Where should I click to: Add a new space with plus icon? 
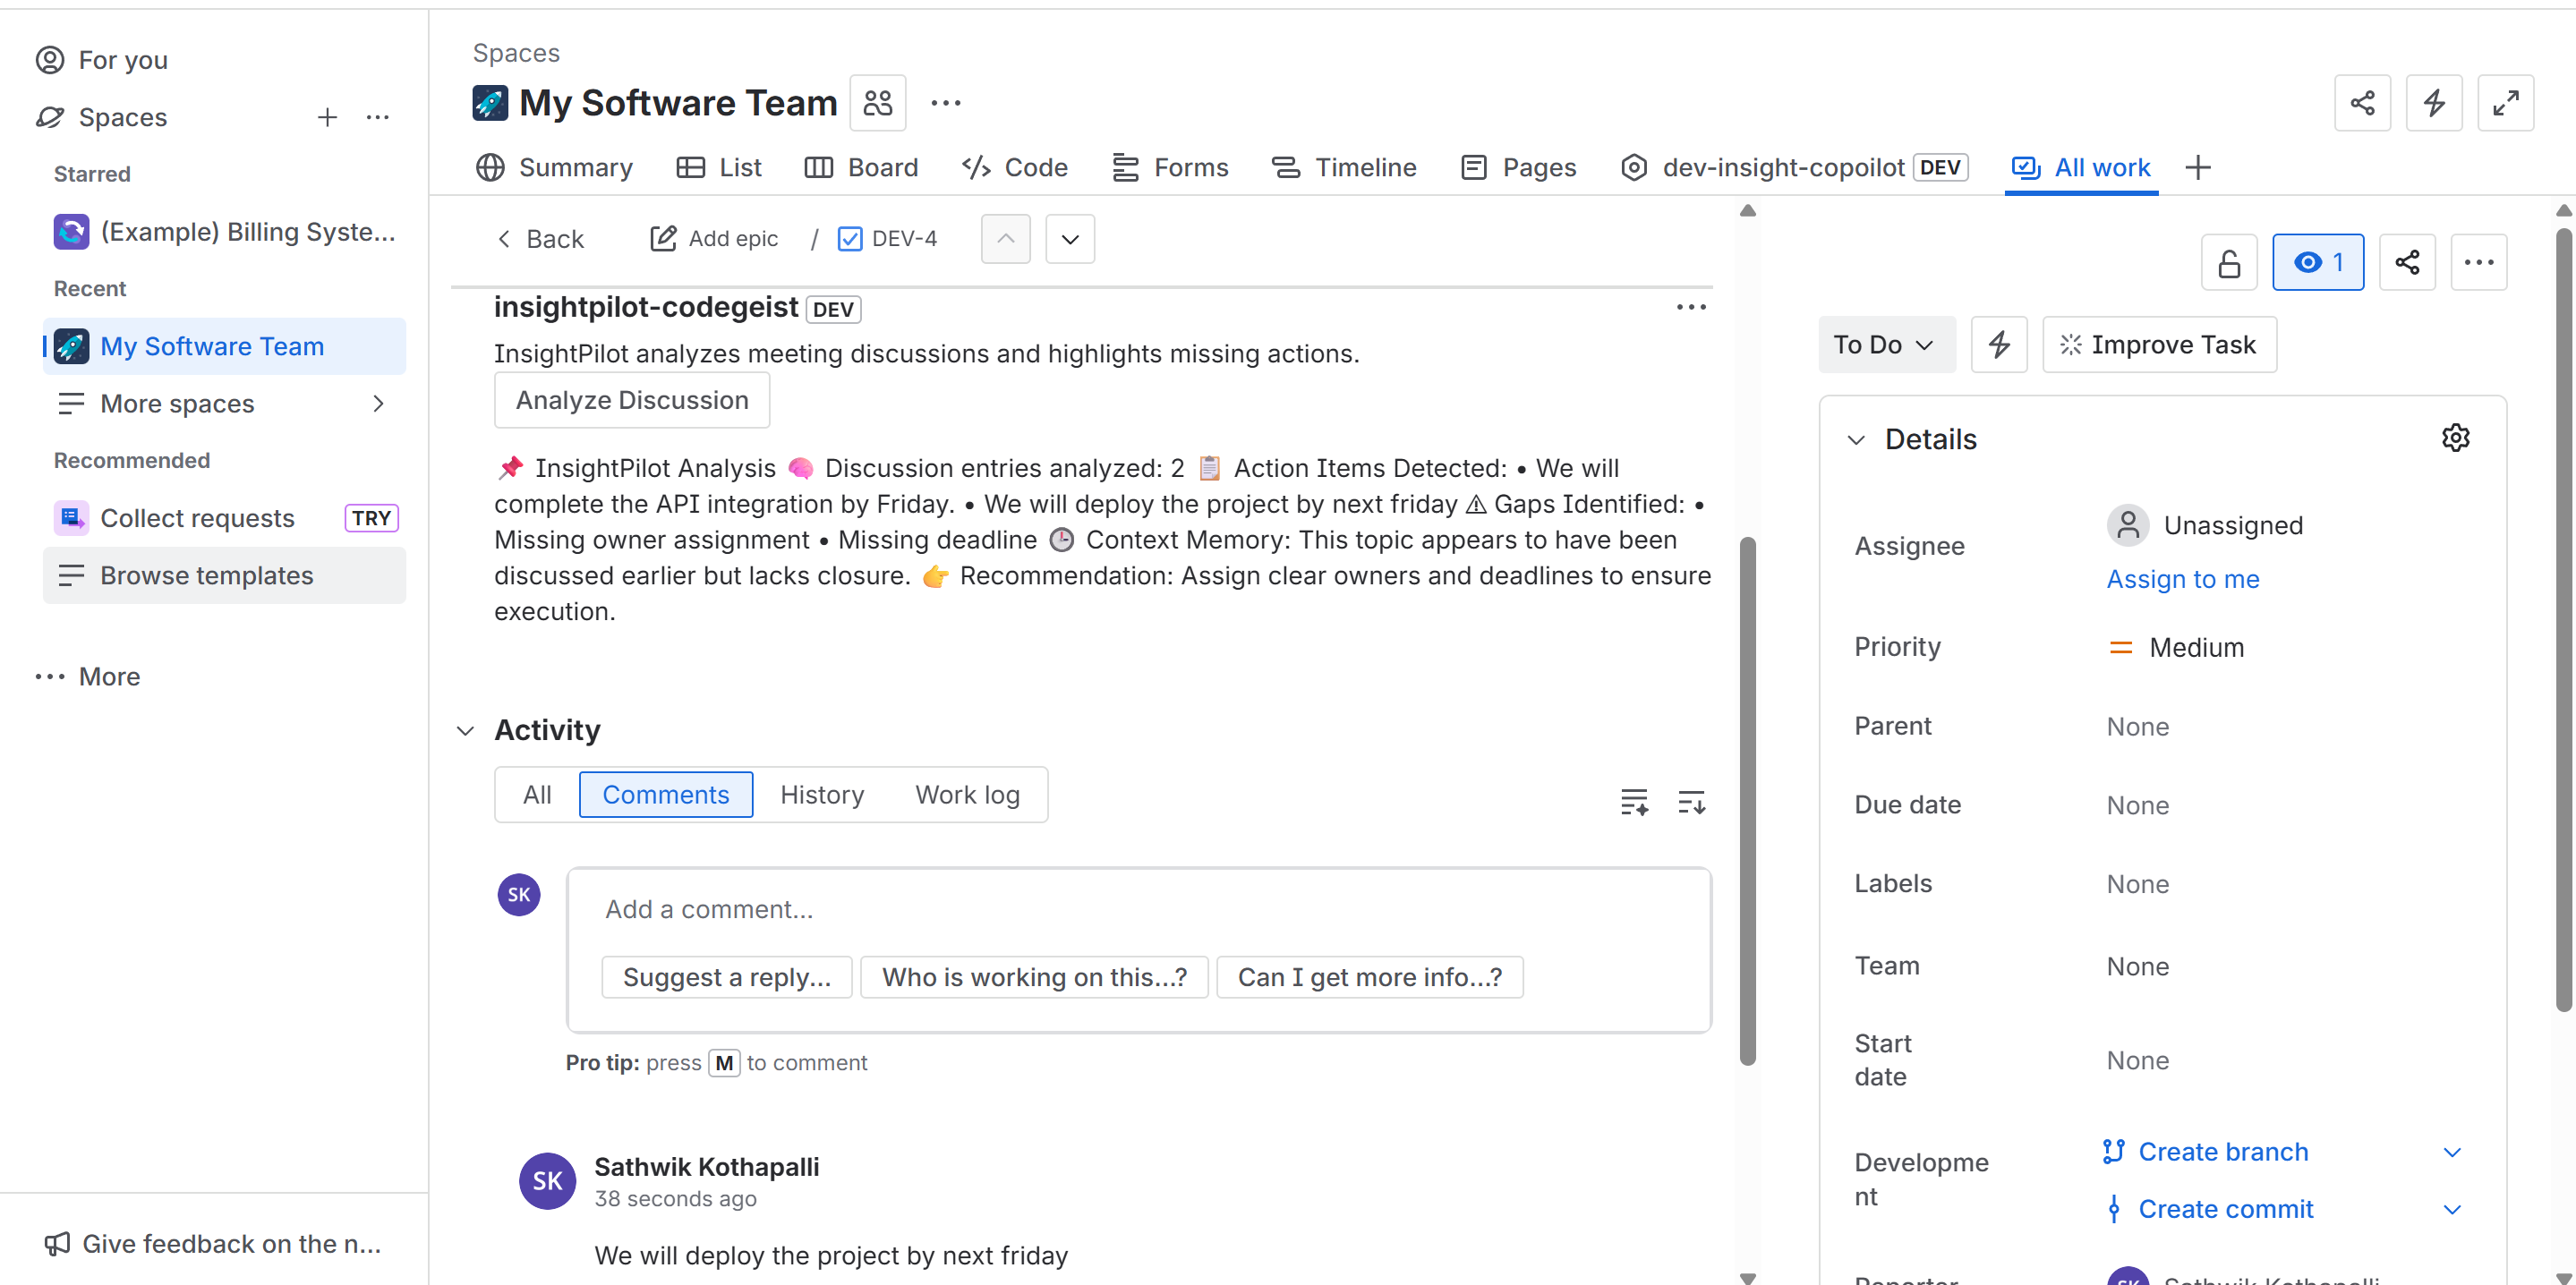(327, 118)
